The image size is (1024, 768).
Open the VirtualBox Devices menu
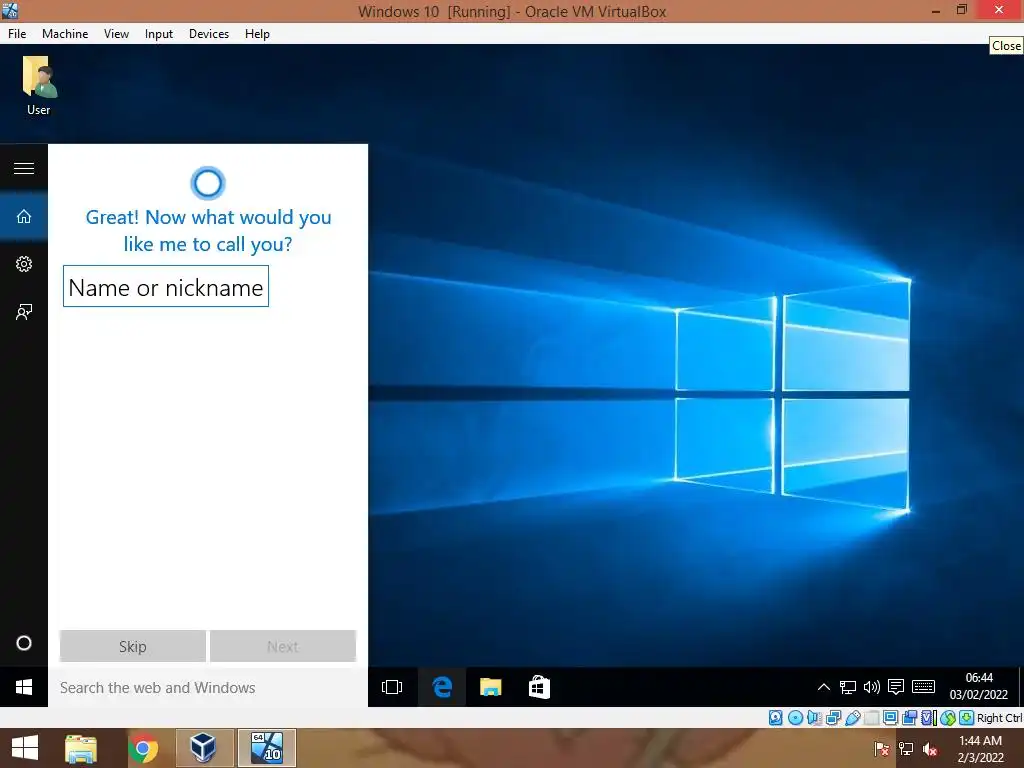pos(209,34)
